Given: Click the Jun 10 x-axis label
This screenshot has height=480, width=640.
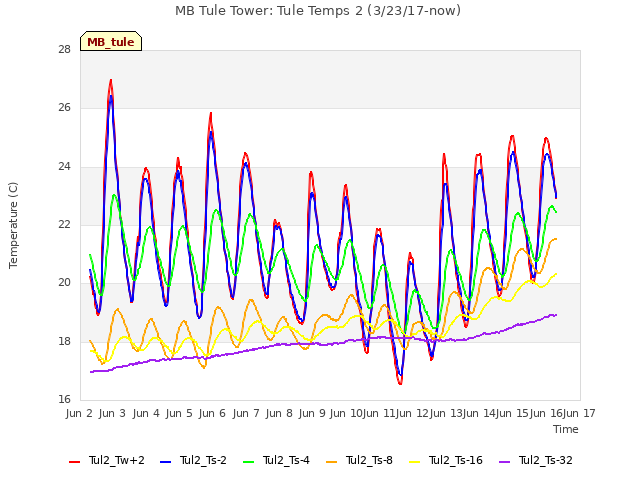Looking at the screenshot, I should [x=346, y=413].
